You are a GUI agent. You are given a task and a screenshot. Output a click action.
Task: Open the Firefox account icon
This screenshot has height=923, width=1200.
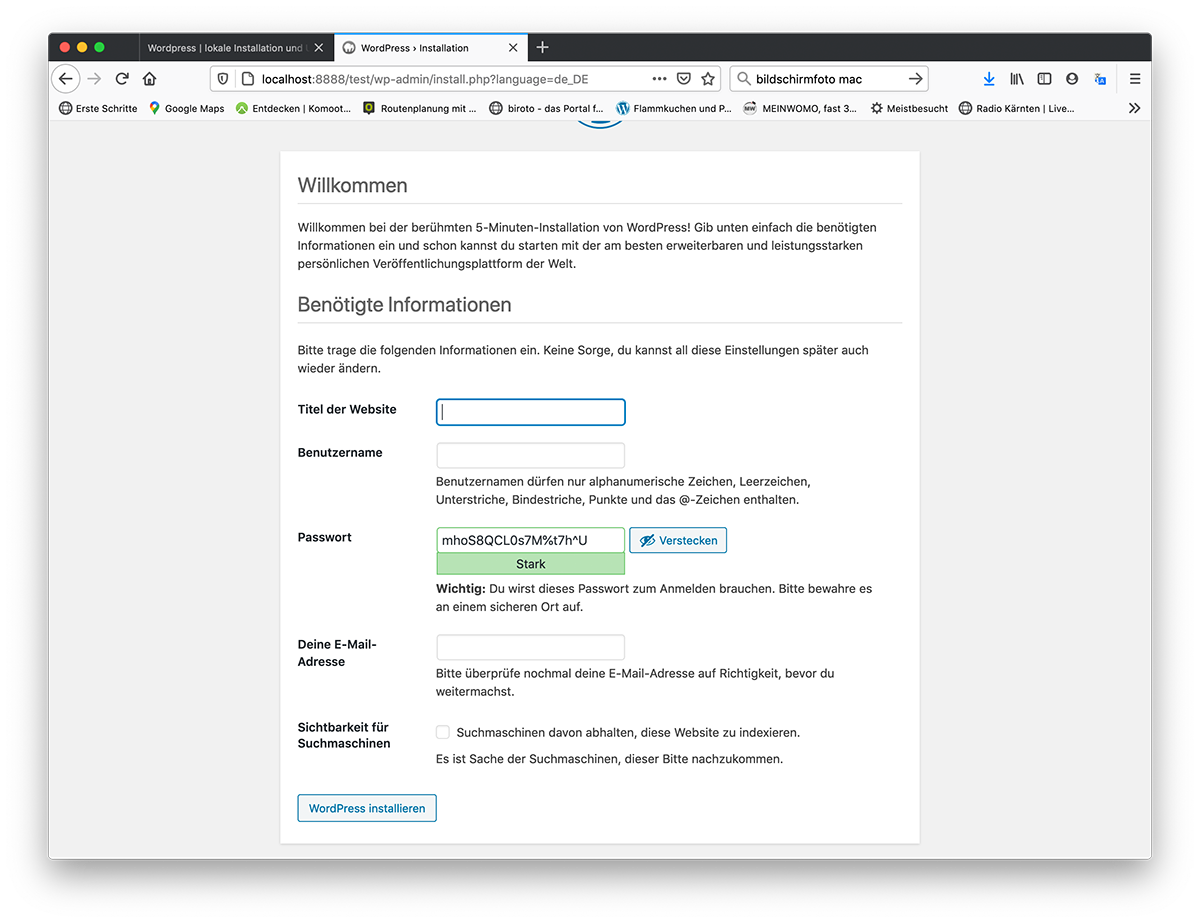pyautogui.click(x=1072, y=79)
